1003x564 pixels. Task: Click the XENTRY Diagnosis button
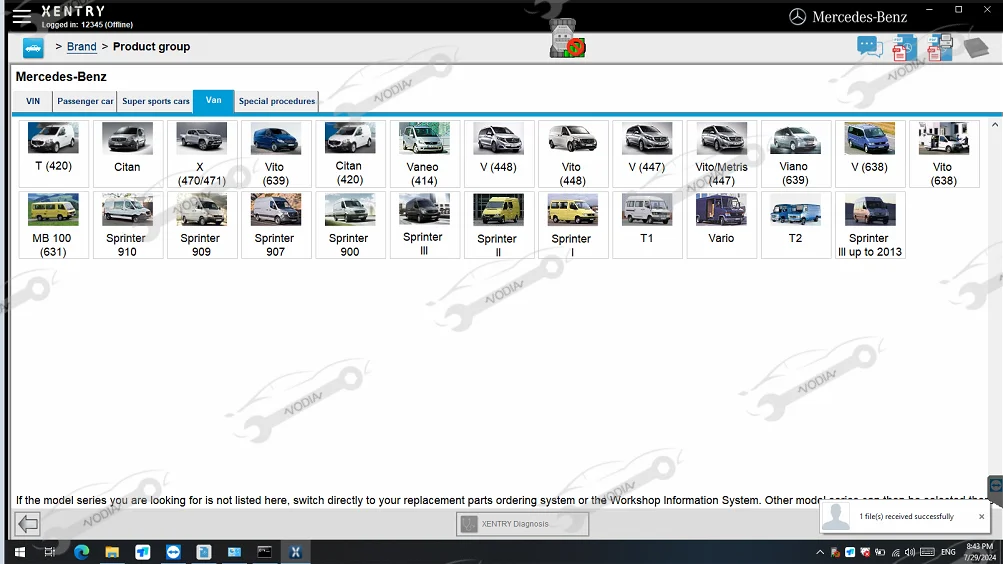[522, 524]
